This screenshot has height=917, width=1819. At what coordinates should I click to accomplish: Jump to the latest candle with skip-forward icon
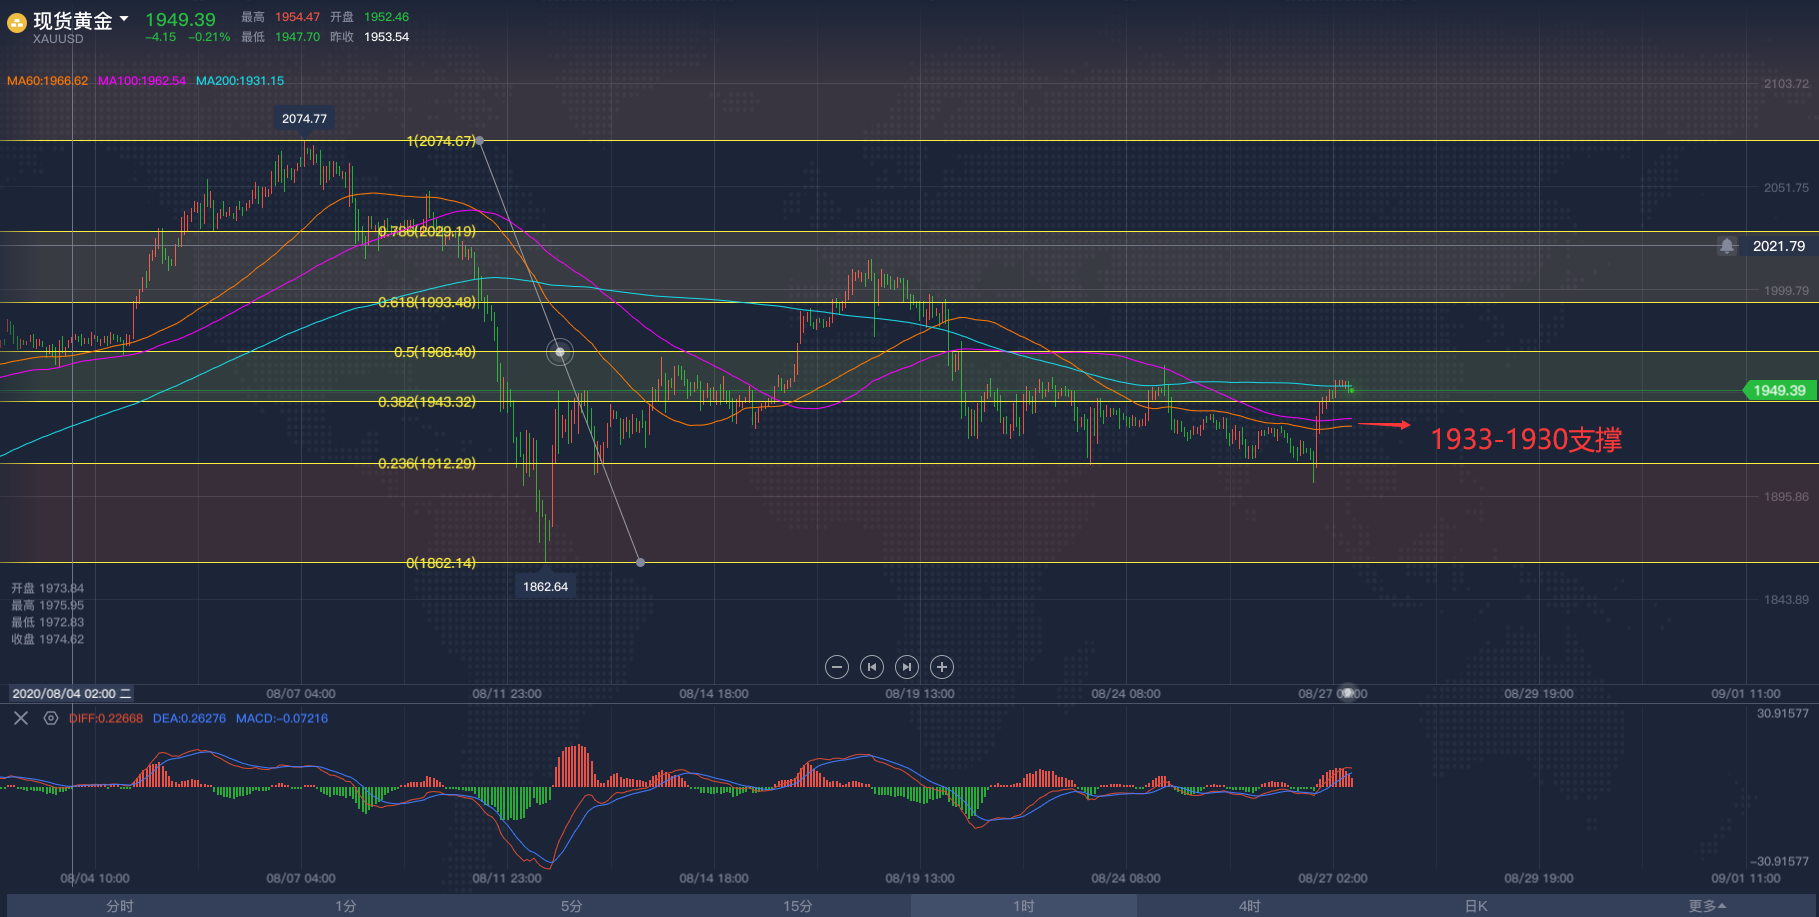[907, 667]
